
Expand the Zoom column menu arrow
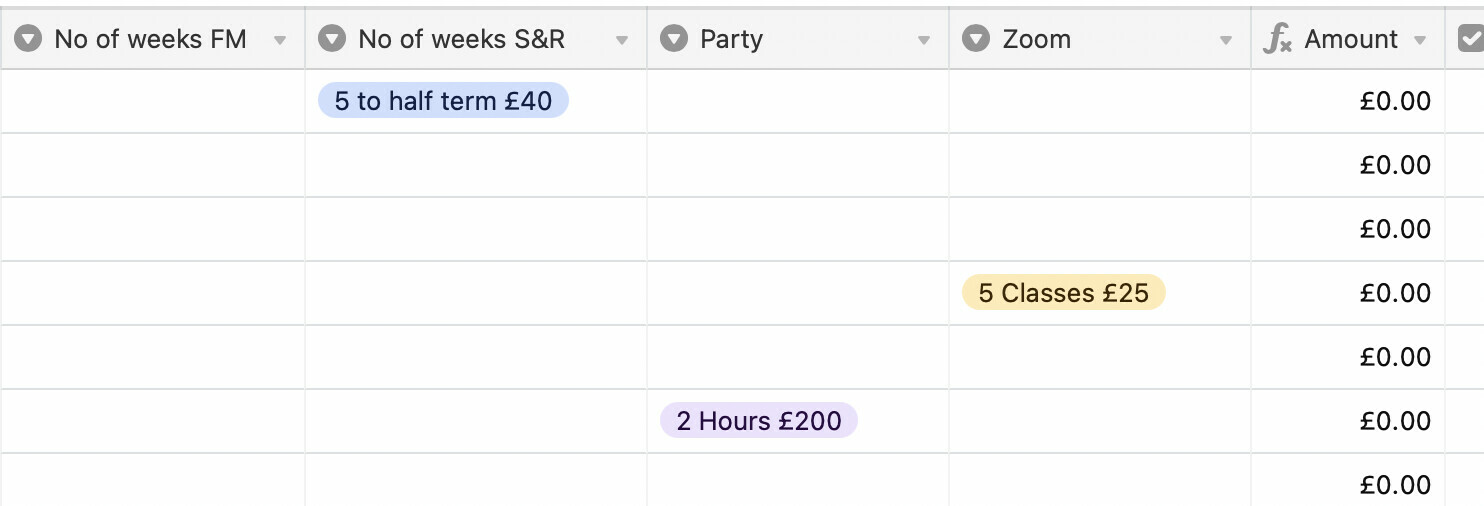point(1226,41)
